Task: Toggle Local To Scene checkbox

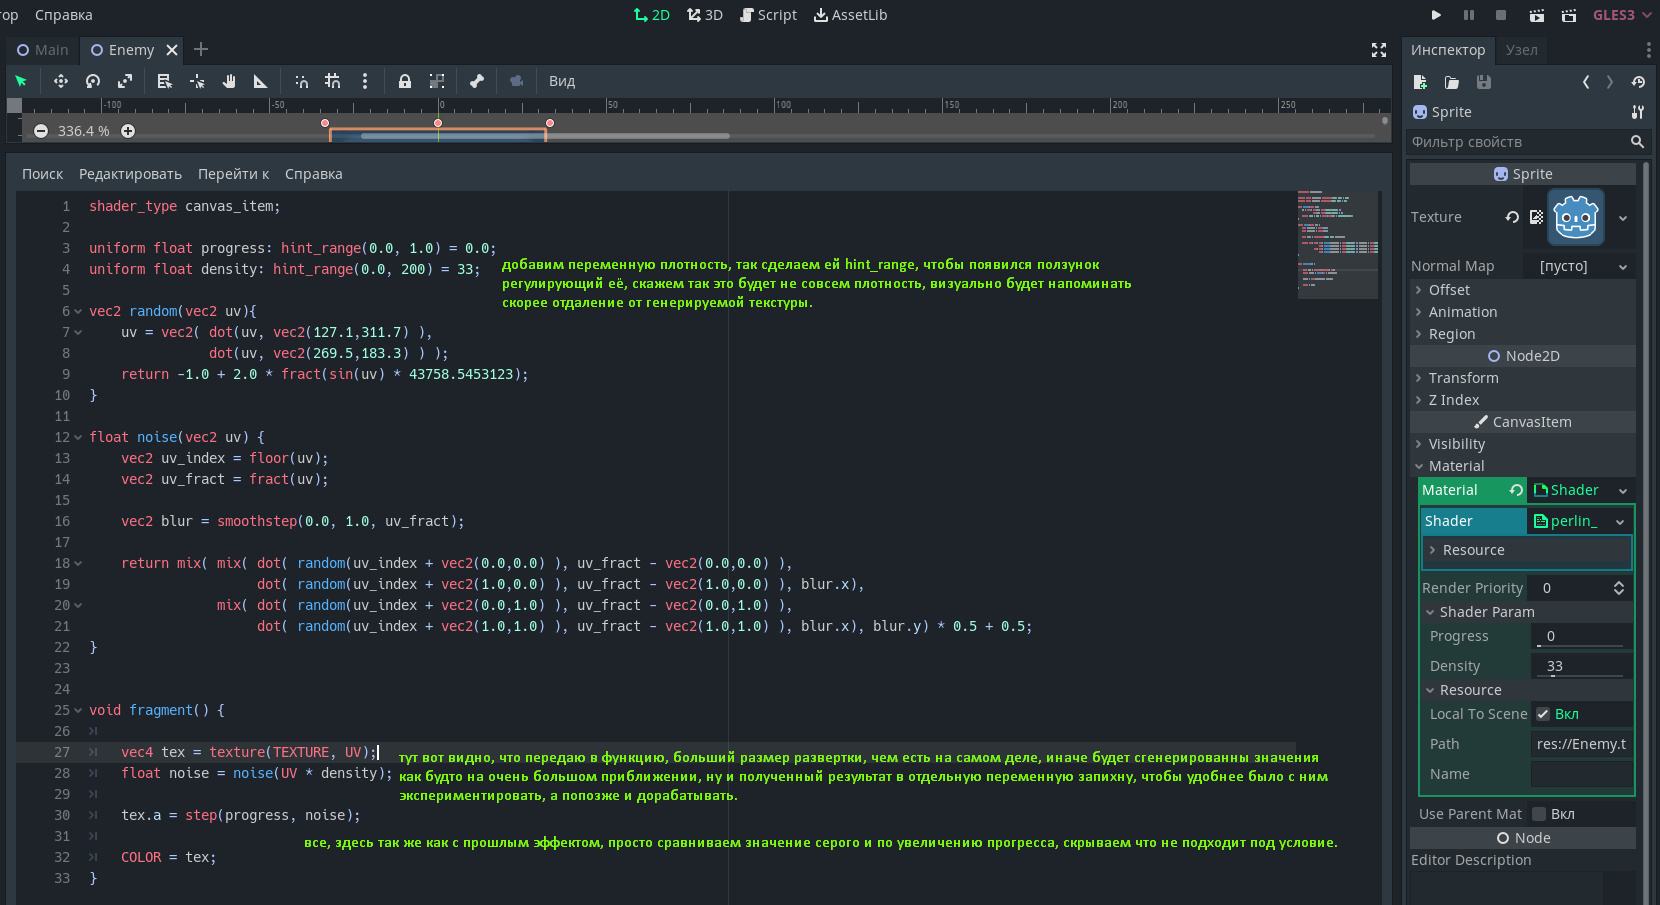Action: click(x=1543, y=714)
